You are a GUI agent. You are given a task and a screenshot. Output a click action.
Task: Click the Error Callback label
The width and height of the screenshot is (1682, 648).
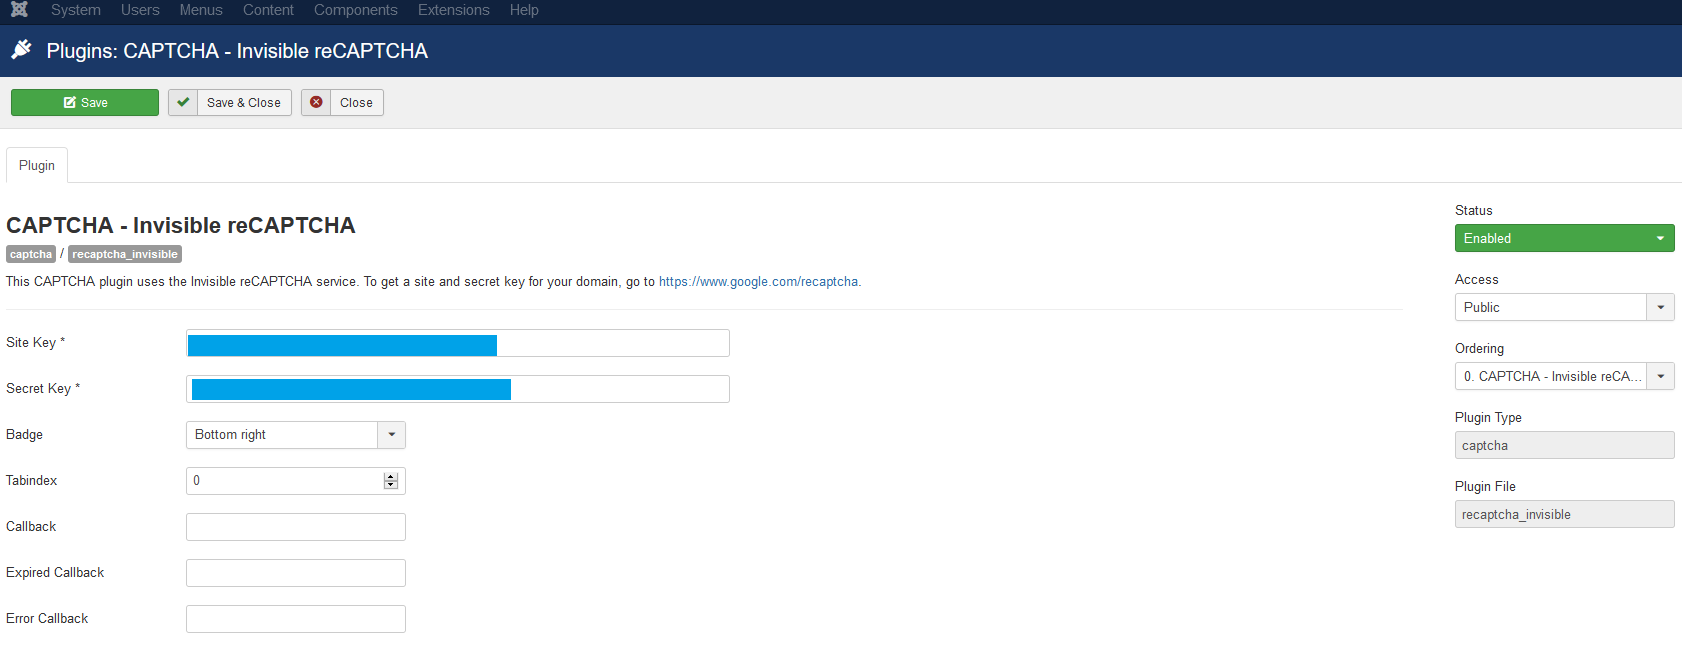[47, 618]
